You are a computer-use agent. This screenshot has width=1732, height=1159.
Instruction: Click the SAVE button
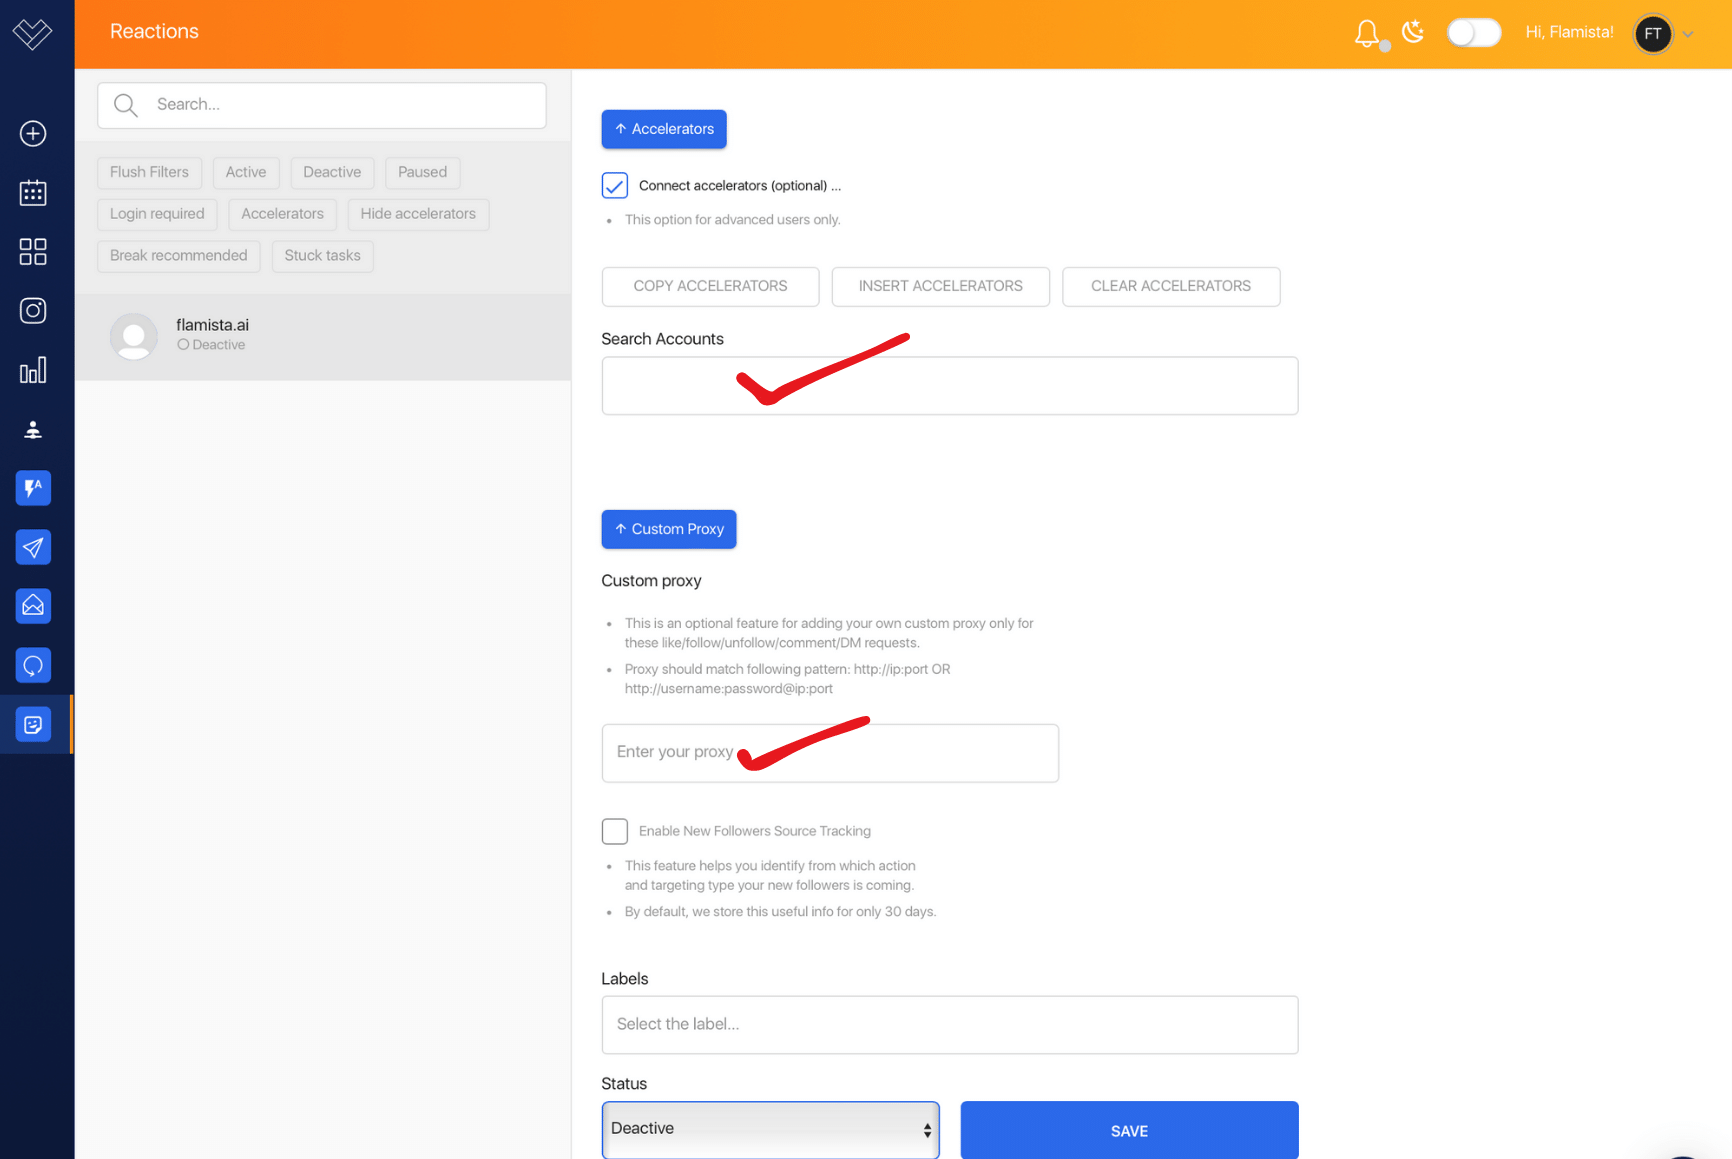tap(1129, 1130)
